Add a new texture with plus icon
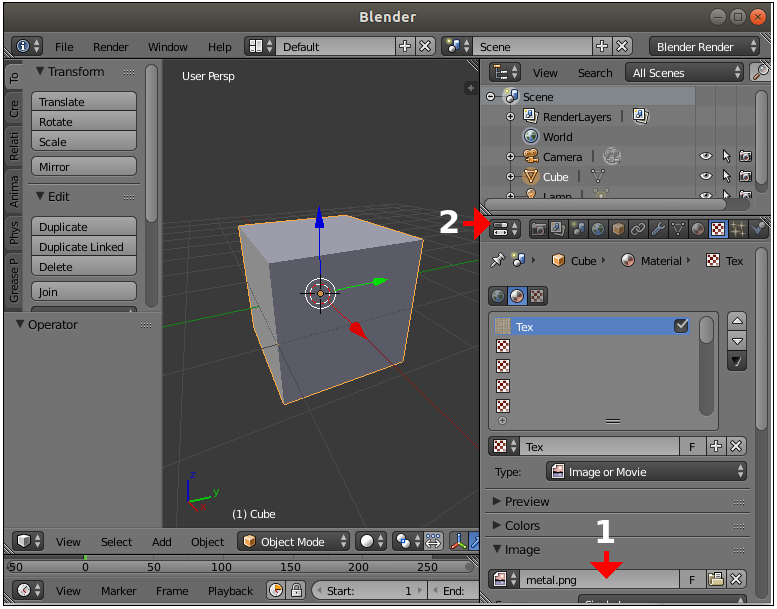 (x=716, y=446)
